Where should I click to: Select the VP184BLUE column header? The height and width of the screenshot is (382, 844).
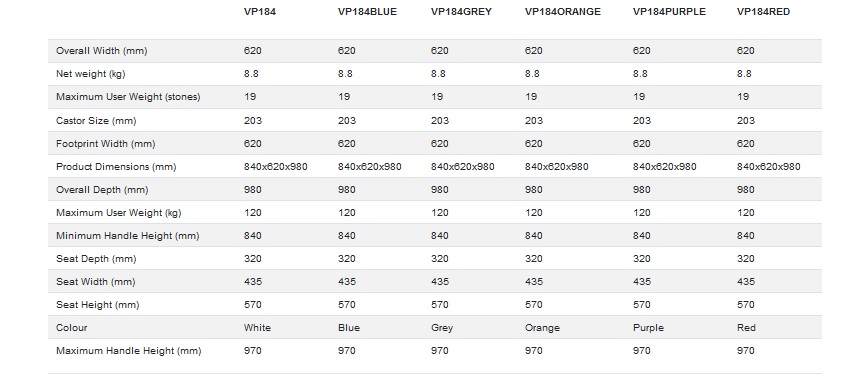367,12
